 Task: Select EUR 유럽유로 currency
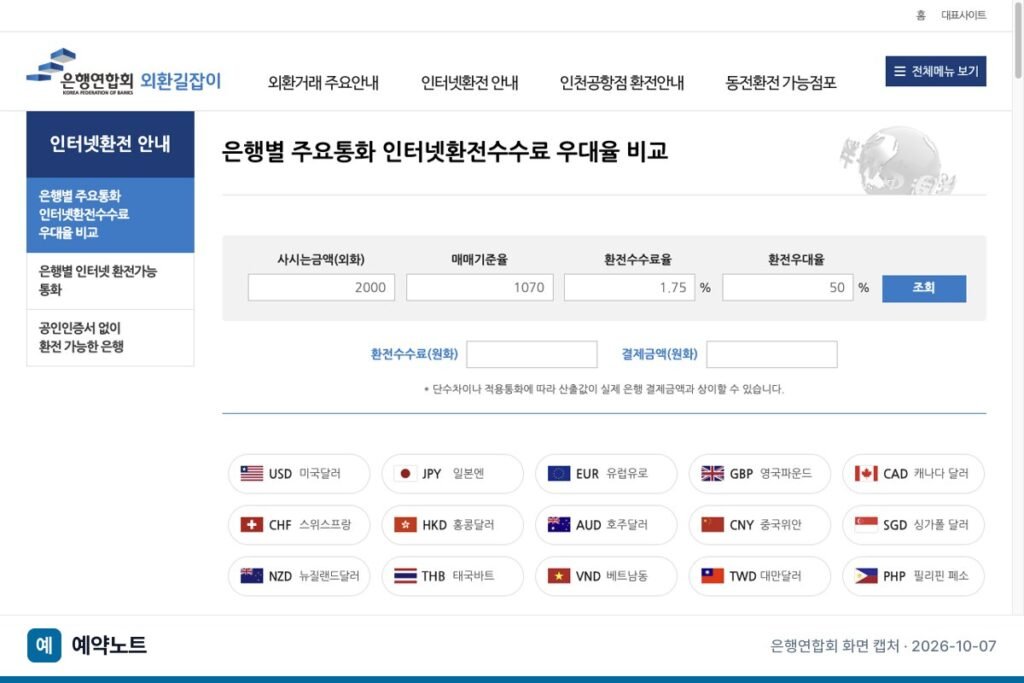606,473
